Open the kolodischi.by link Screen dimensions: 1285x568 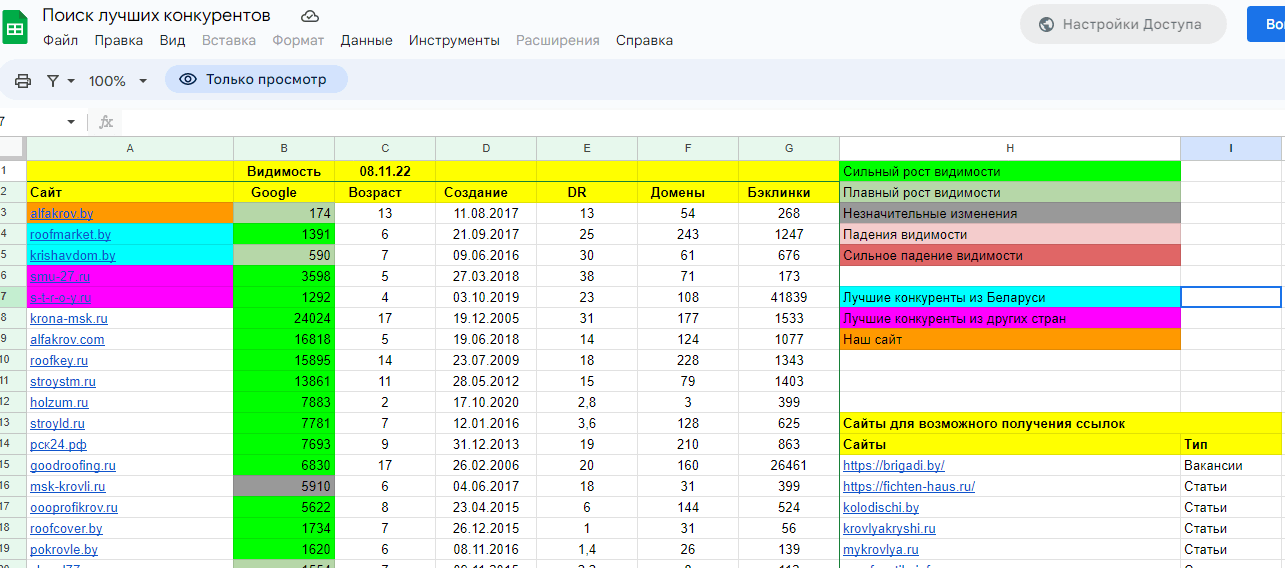tap(881, 507)
